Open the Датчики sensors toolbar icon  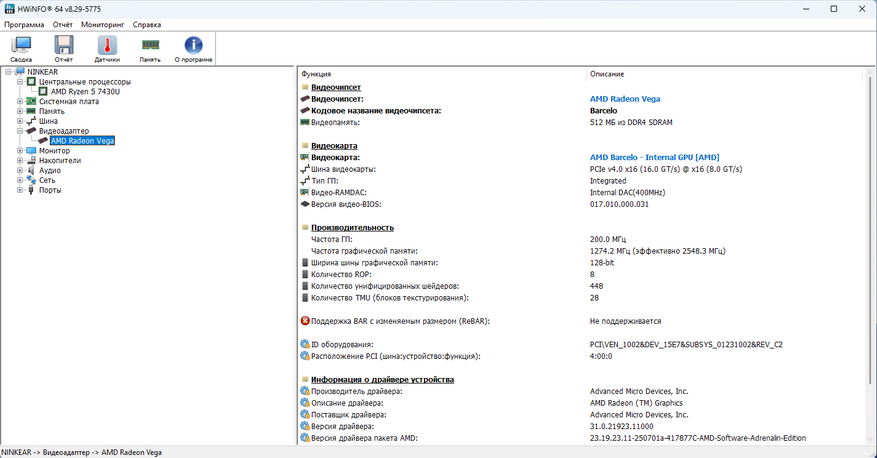pos(107,49)
